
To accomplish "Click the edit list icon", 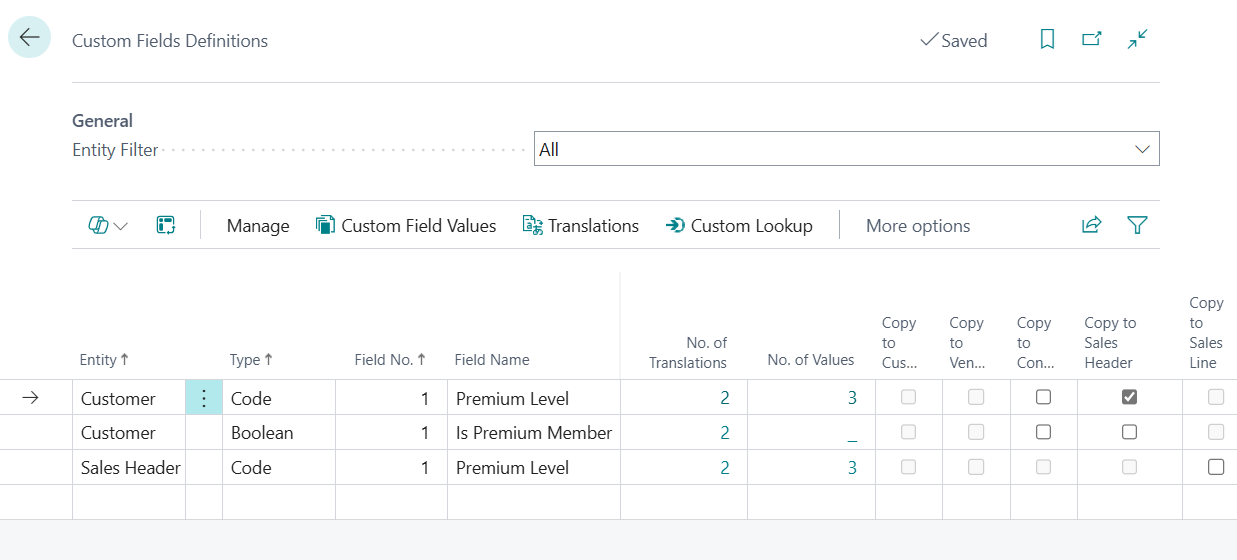I will click(x=166, y=226).
